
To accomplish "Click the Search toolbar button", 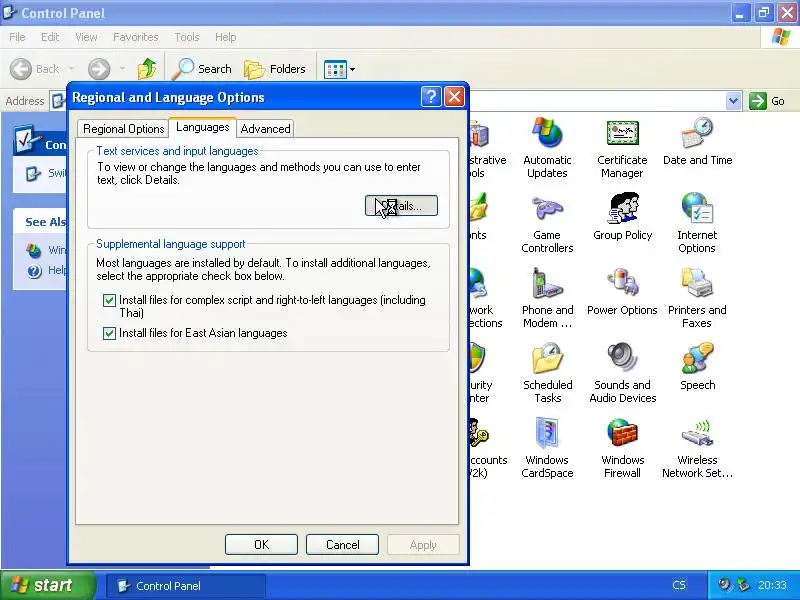I will 202,69.
